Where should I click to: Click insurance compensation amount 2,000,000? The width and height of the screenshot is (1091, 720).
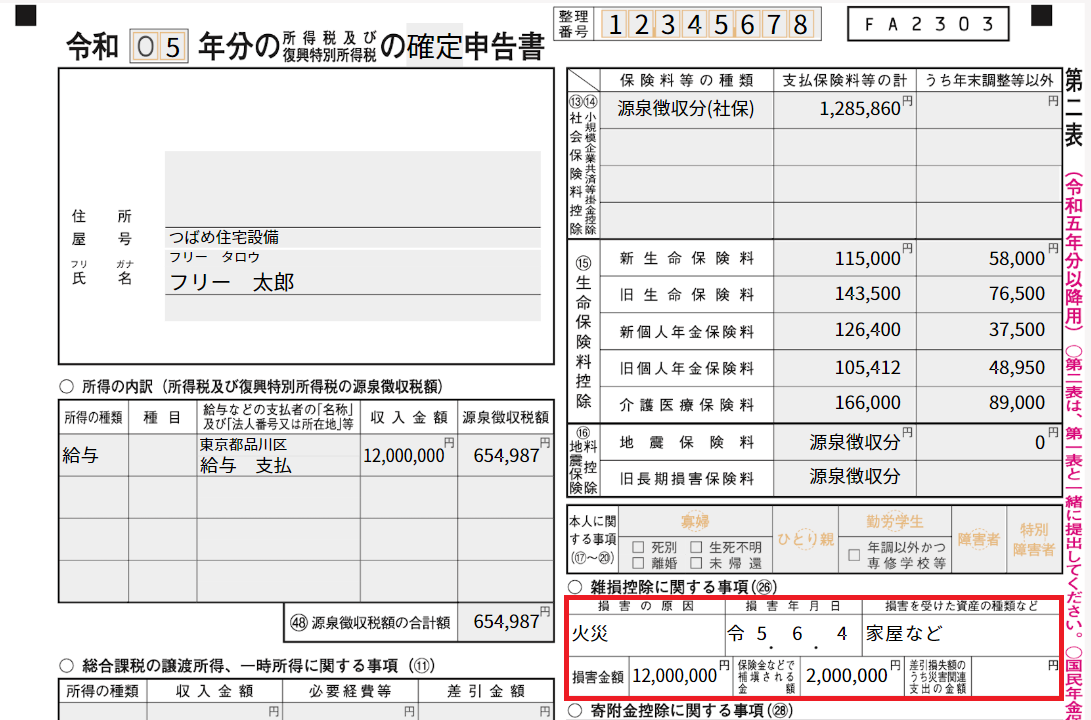(851, 676)
